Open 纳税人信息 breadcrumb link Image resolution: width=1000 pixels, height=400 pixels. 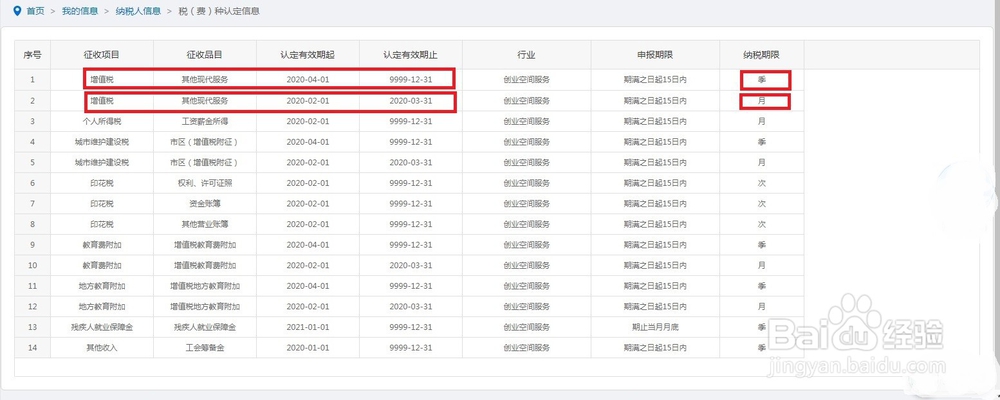point(138,11)
